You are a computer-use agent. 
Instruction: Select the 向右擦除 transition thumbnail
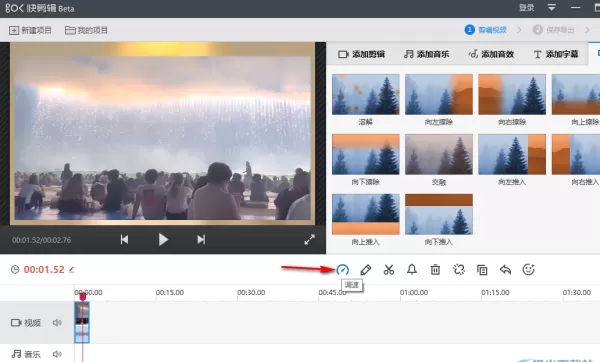(512, 94)
